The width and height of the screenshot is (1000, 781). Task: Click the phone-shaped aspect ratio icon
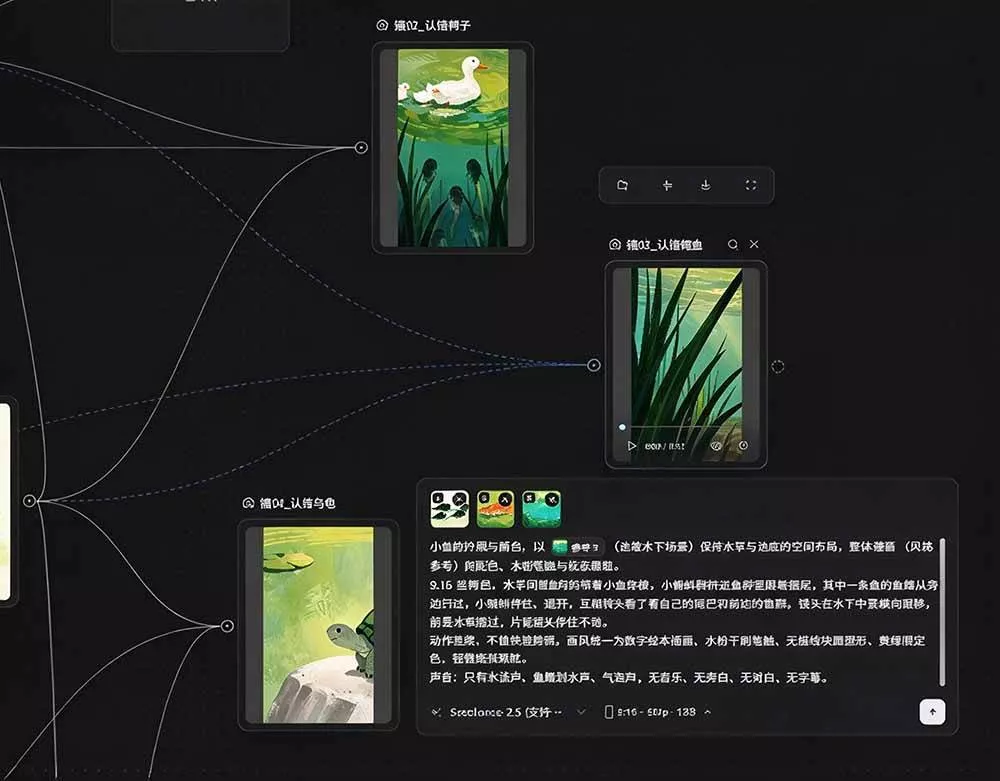608,712
